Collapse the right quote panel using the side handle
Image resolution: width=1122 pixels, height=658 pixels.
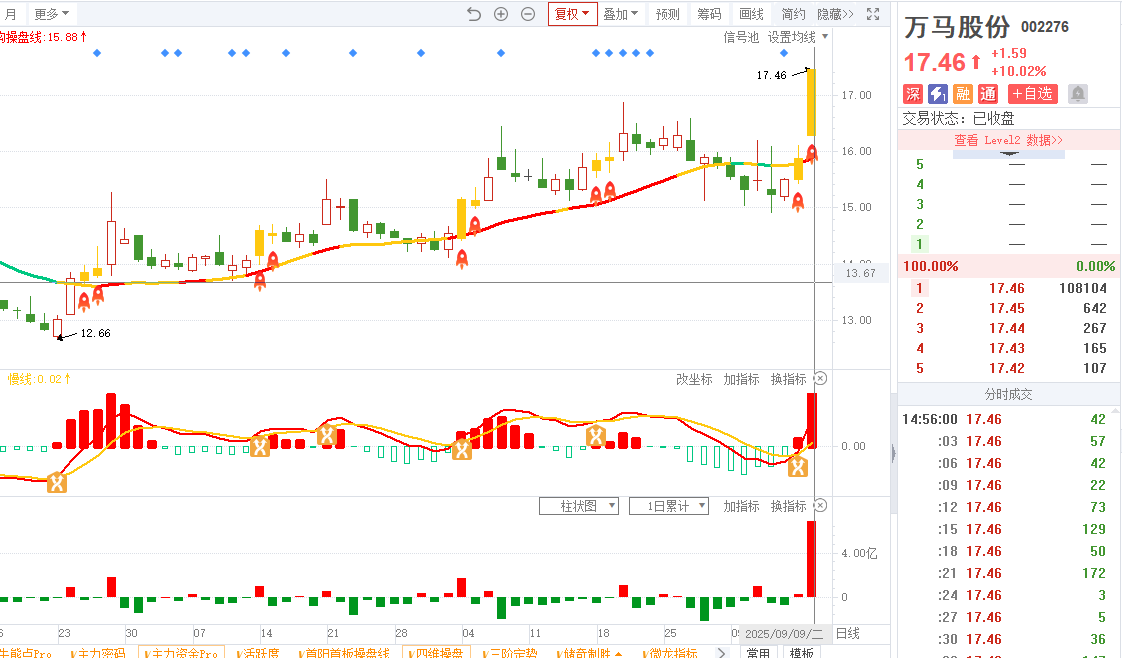894,453
